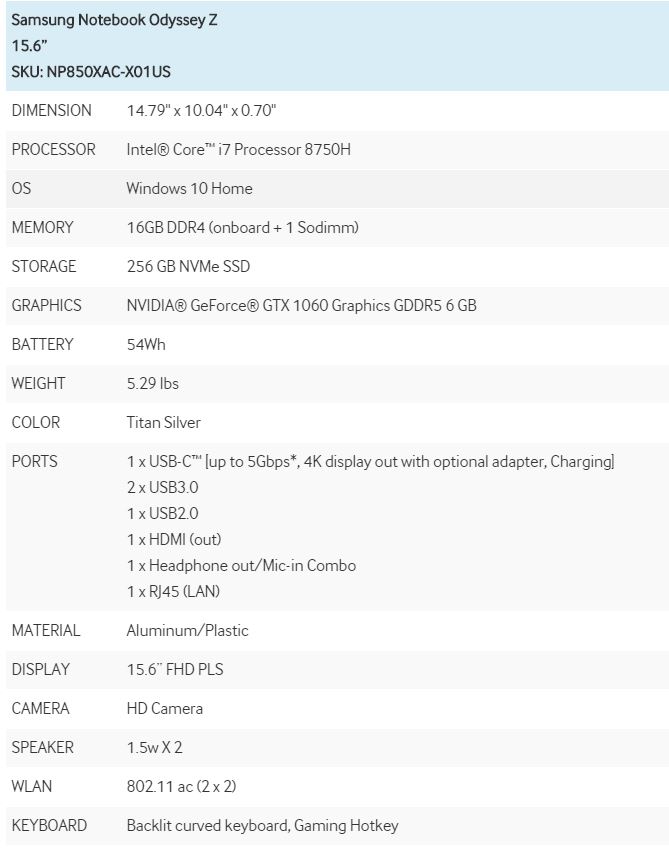Click the USB-C port description line
Screen dimensions: 669x848
coord(370,461)
